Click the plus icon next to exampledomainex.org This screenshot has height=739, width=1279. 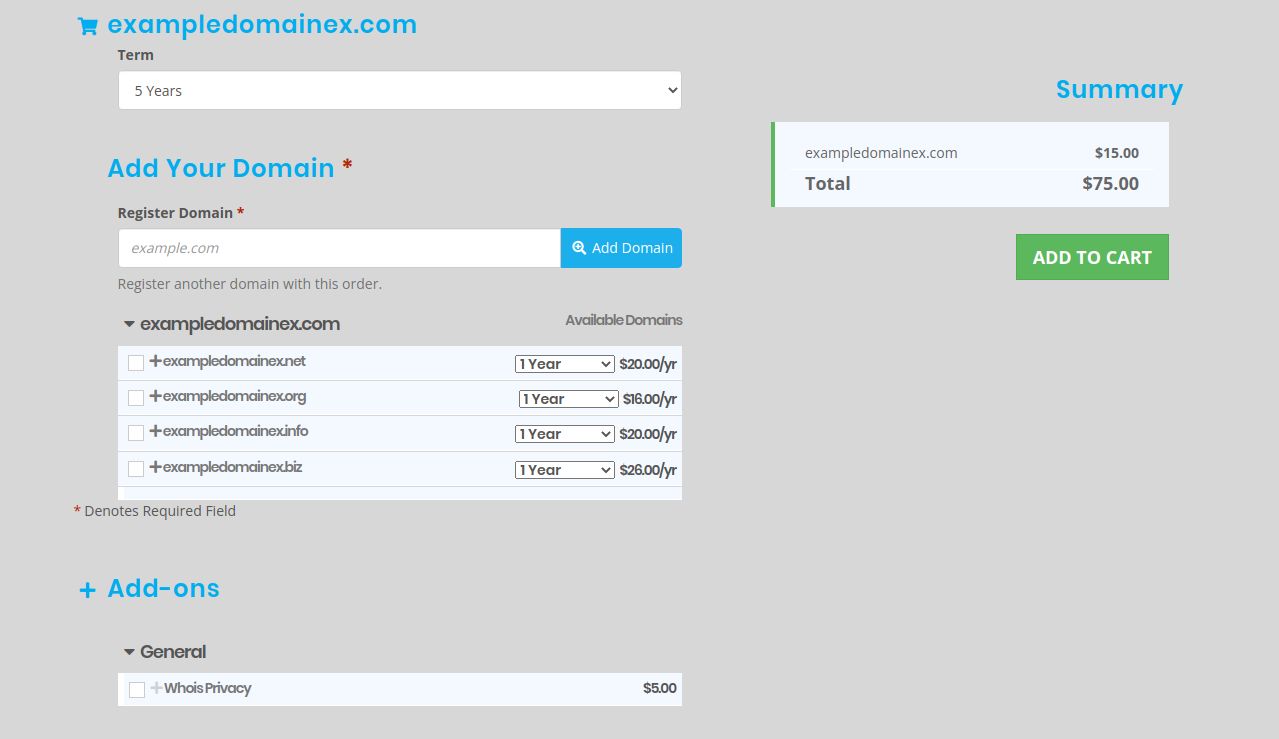155,396
